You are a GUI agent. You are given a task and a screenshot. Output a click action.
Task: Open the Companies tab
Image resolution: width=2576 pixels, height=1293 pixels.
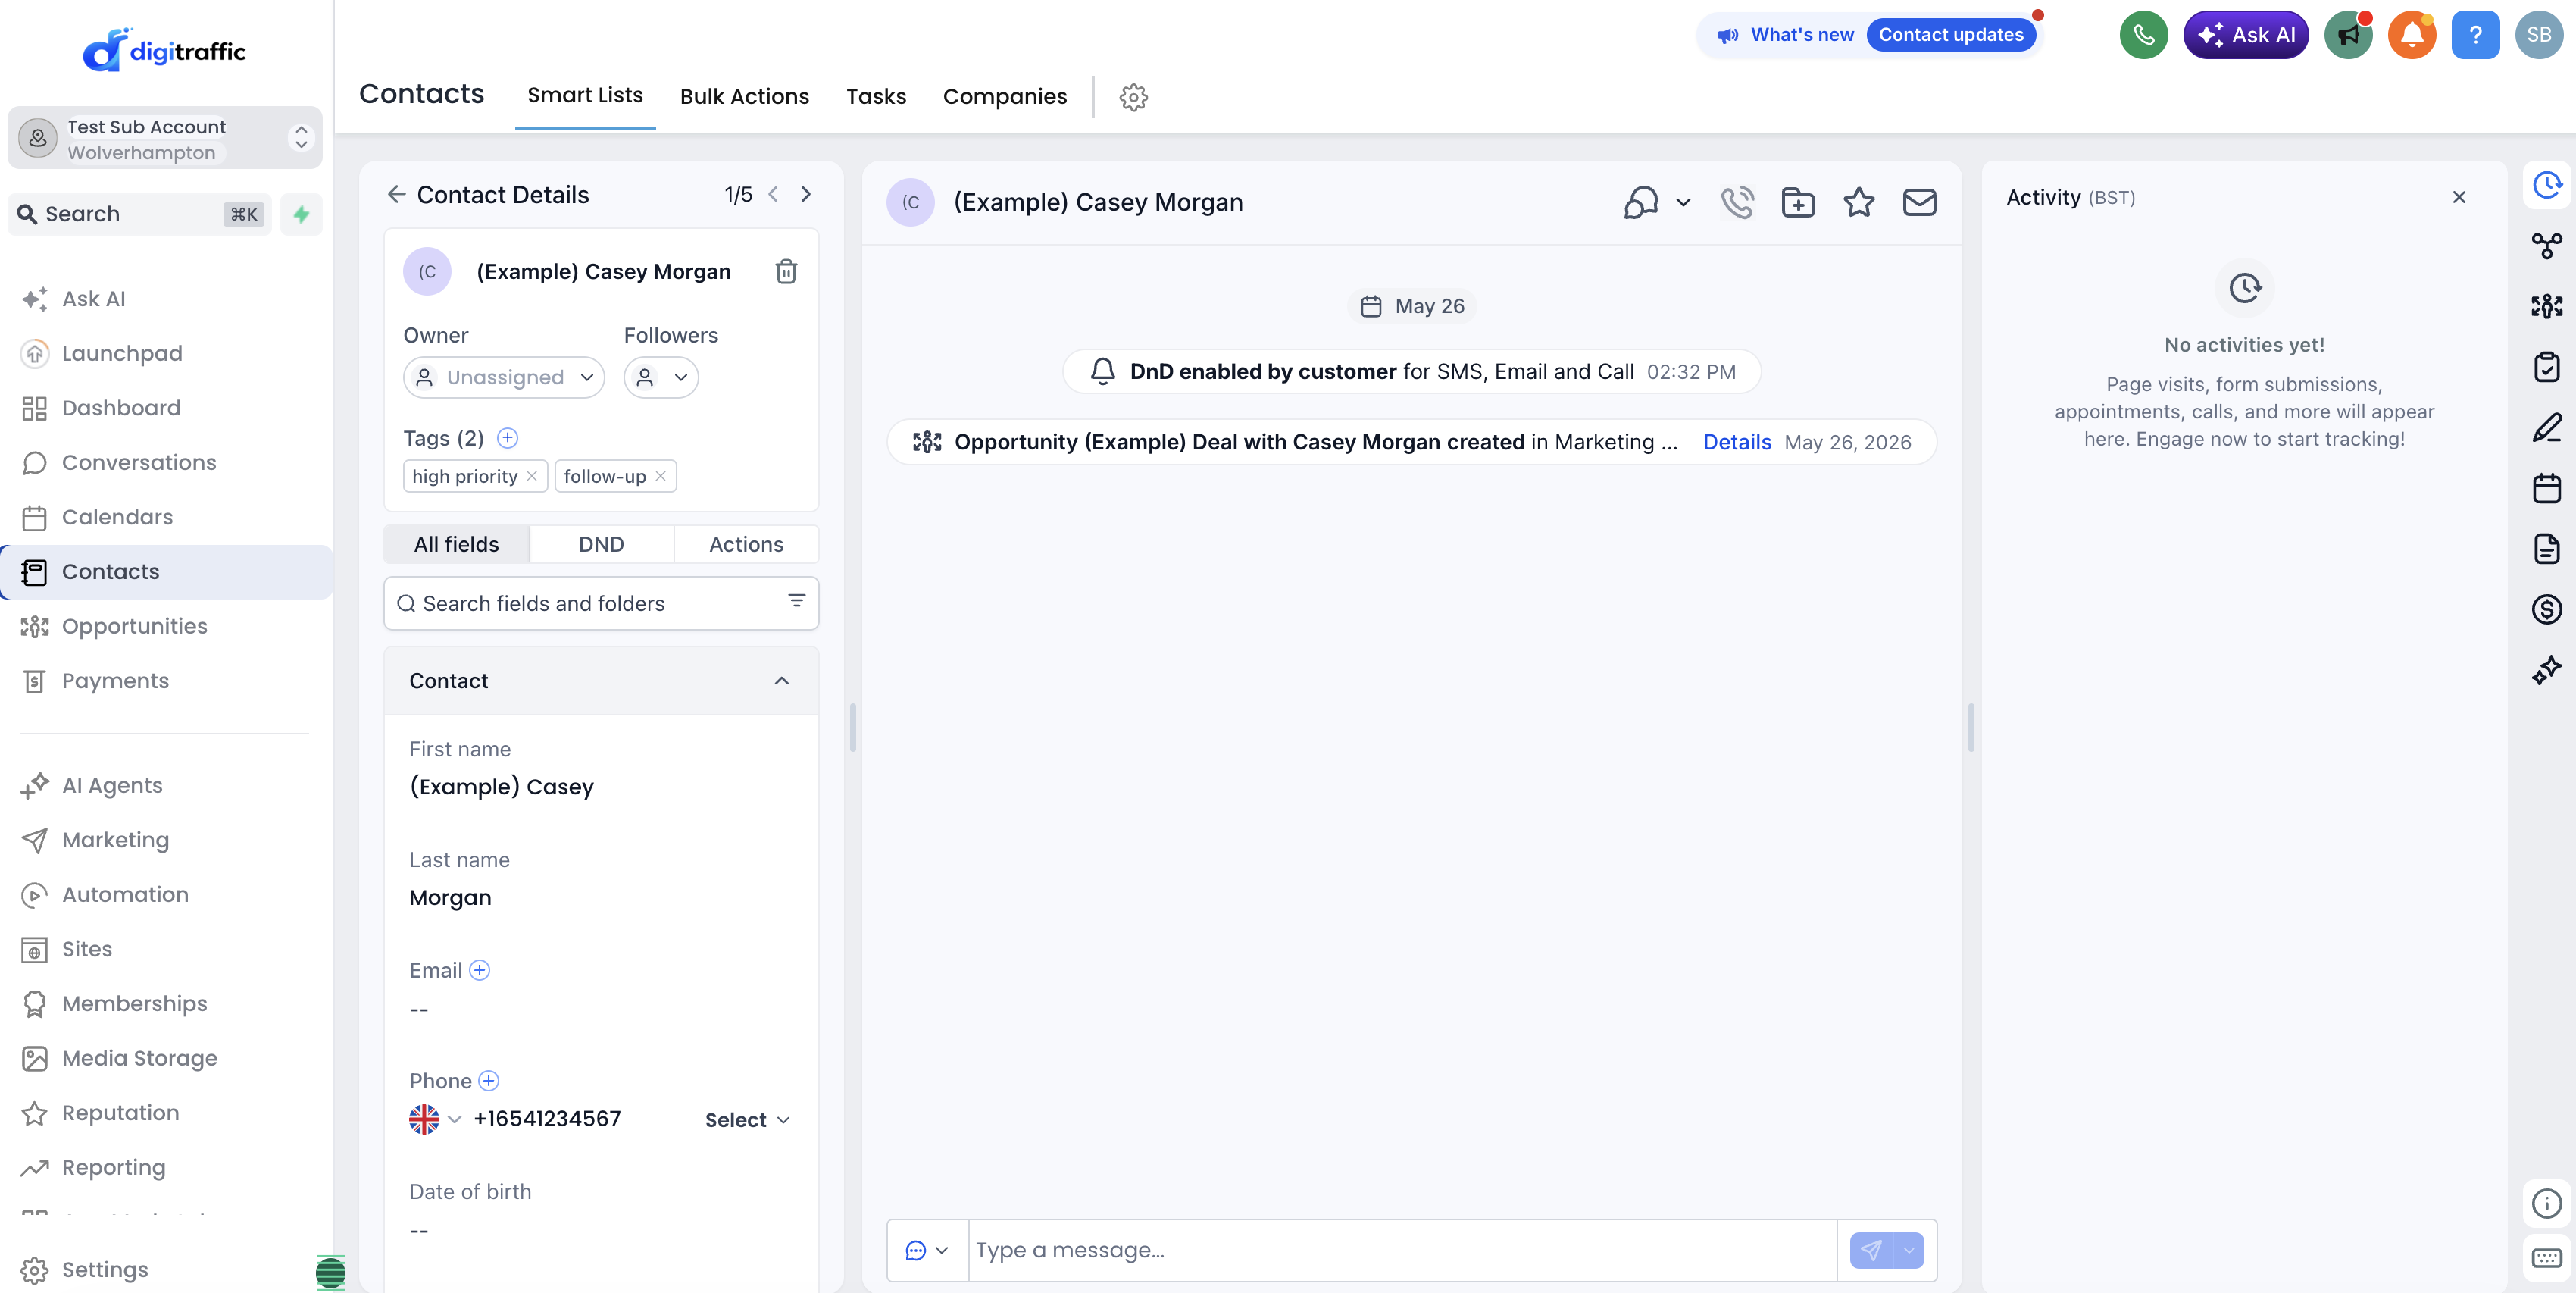pos(1004,96)
